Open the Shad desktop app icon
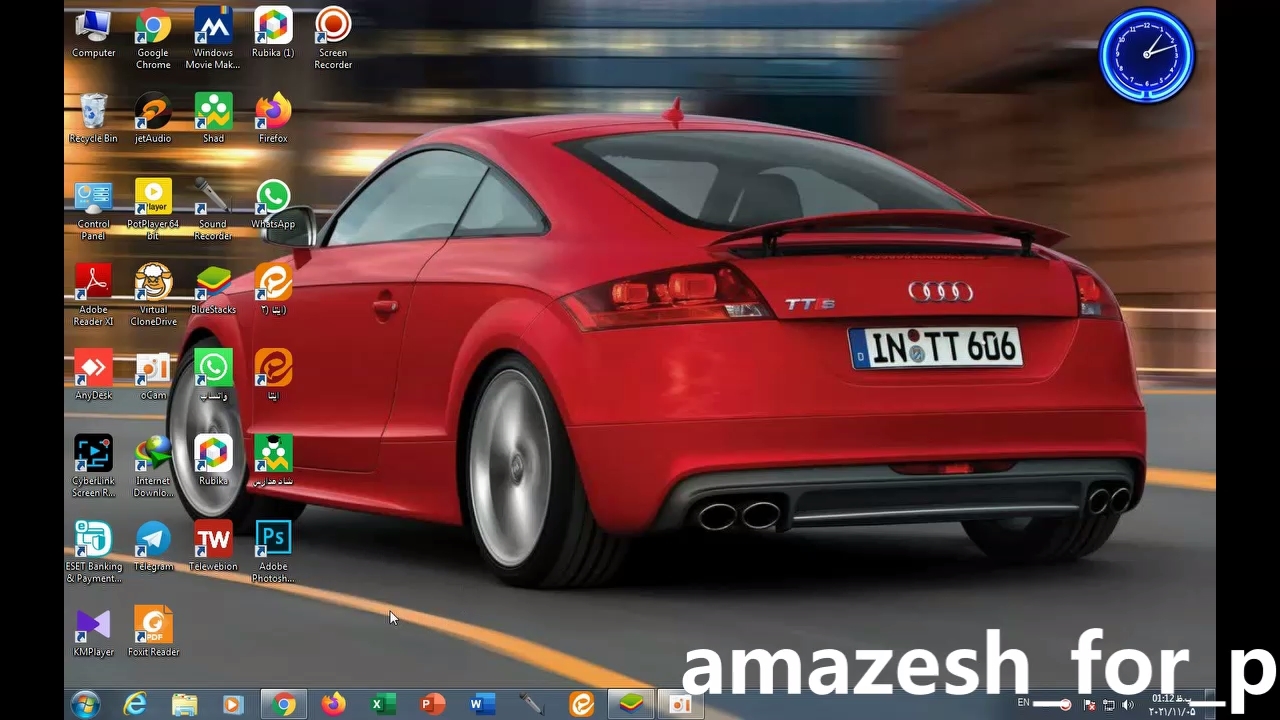 [x=213, y=113]
